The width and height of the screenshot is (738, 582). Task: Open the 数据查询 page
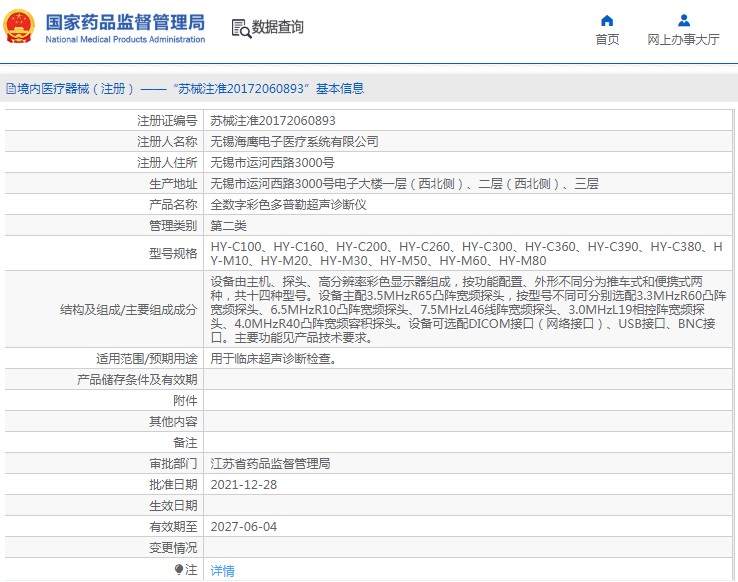click(x=278, y=28)
